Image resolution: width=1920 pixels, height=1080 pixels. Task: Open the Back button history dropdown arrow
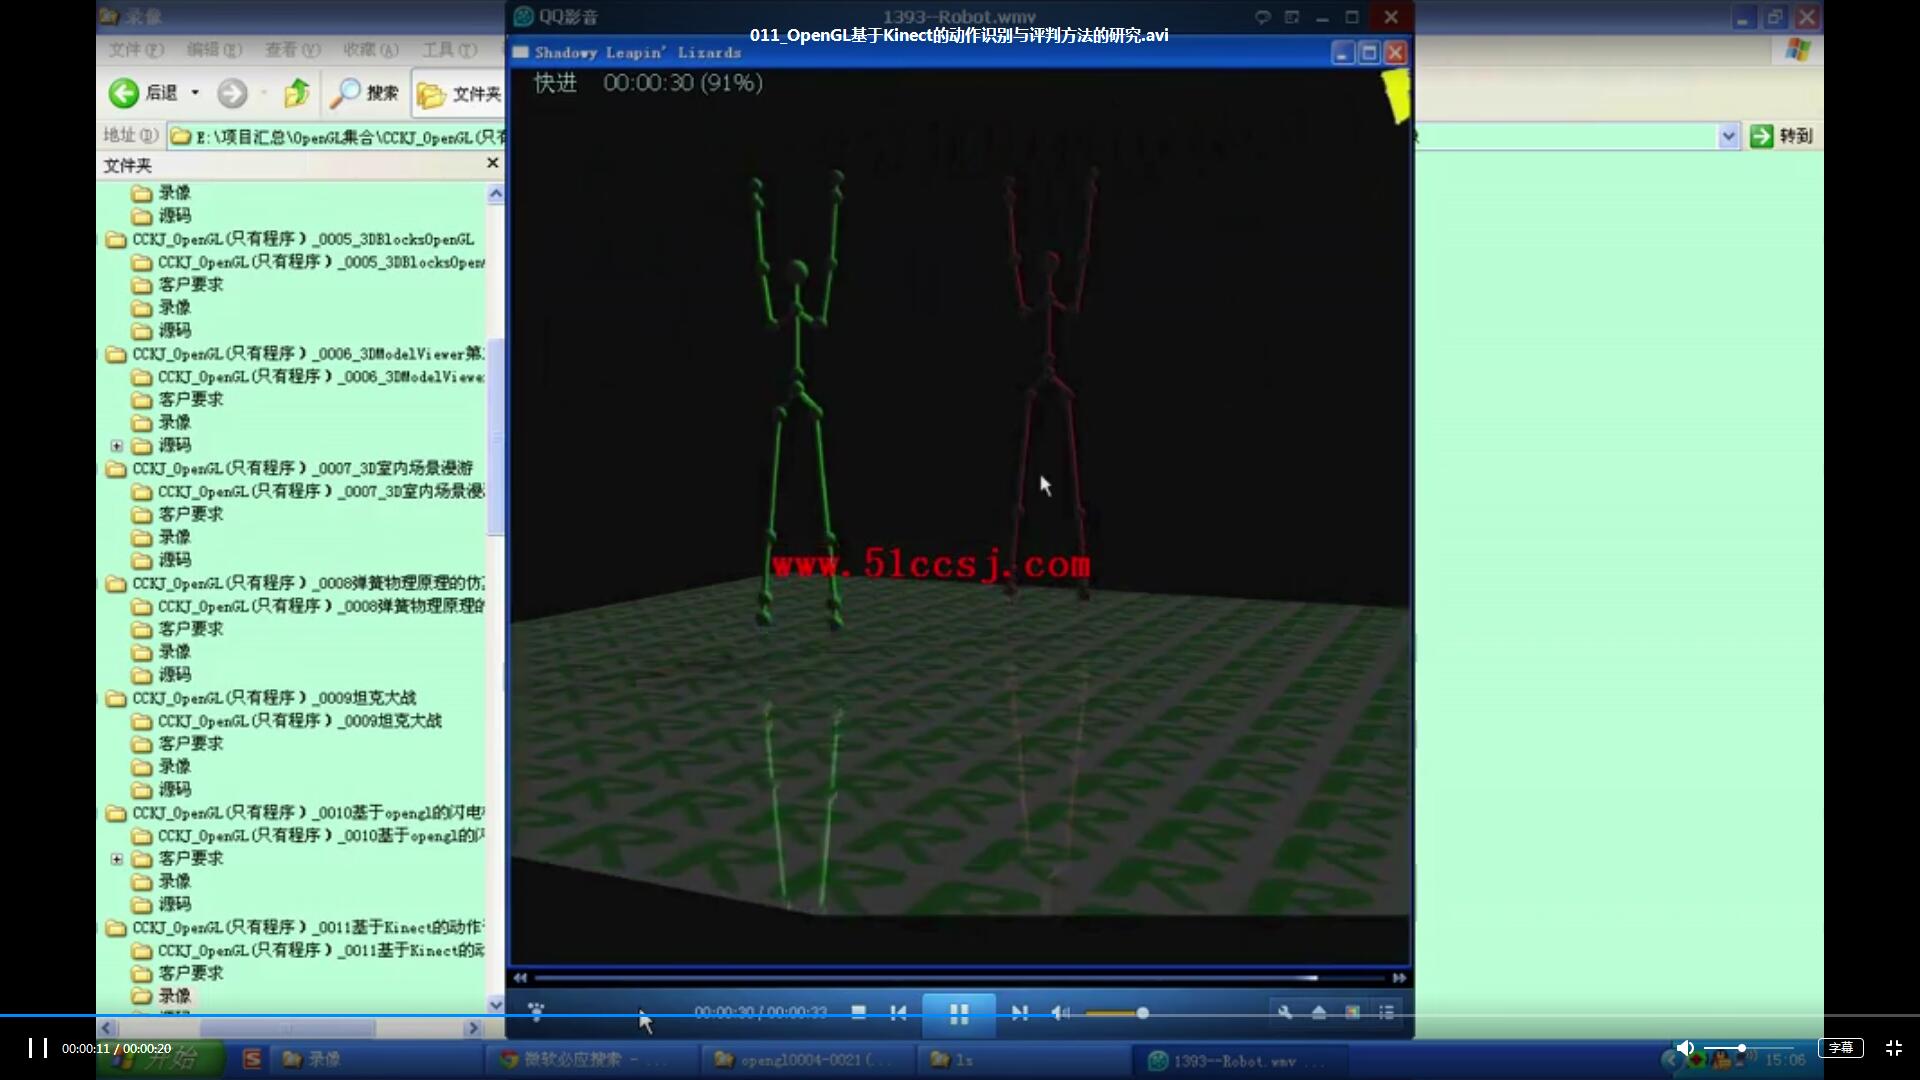[x=195, y=93]
